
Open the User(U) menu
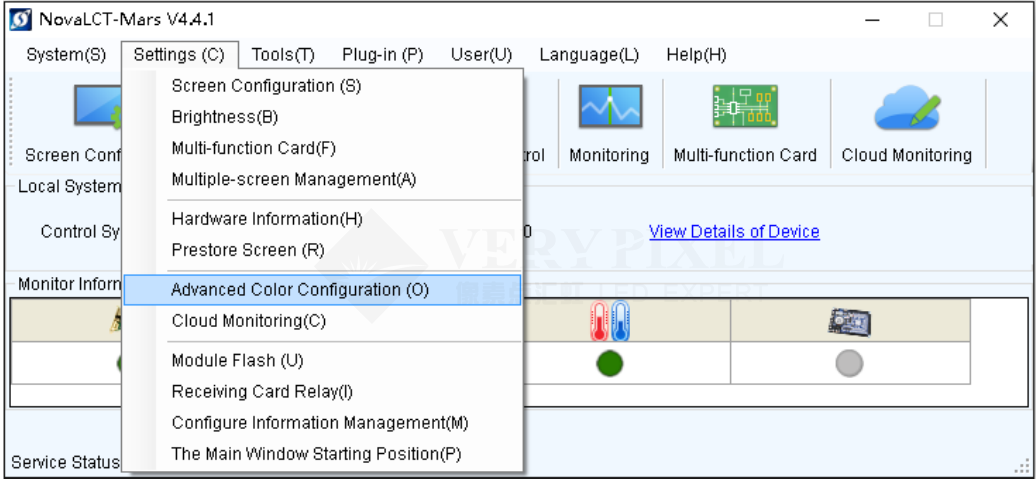[482, 56]
